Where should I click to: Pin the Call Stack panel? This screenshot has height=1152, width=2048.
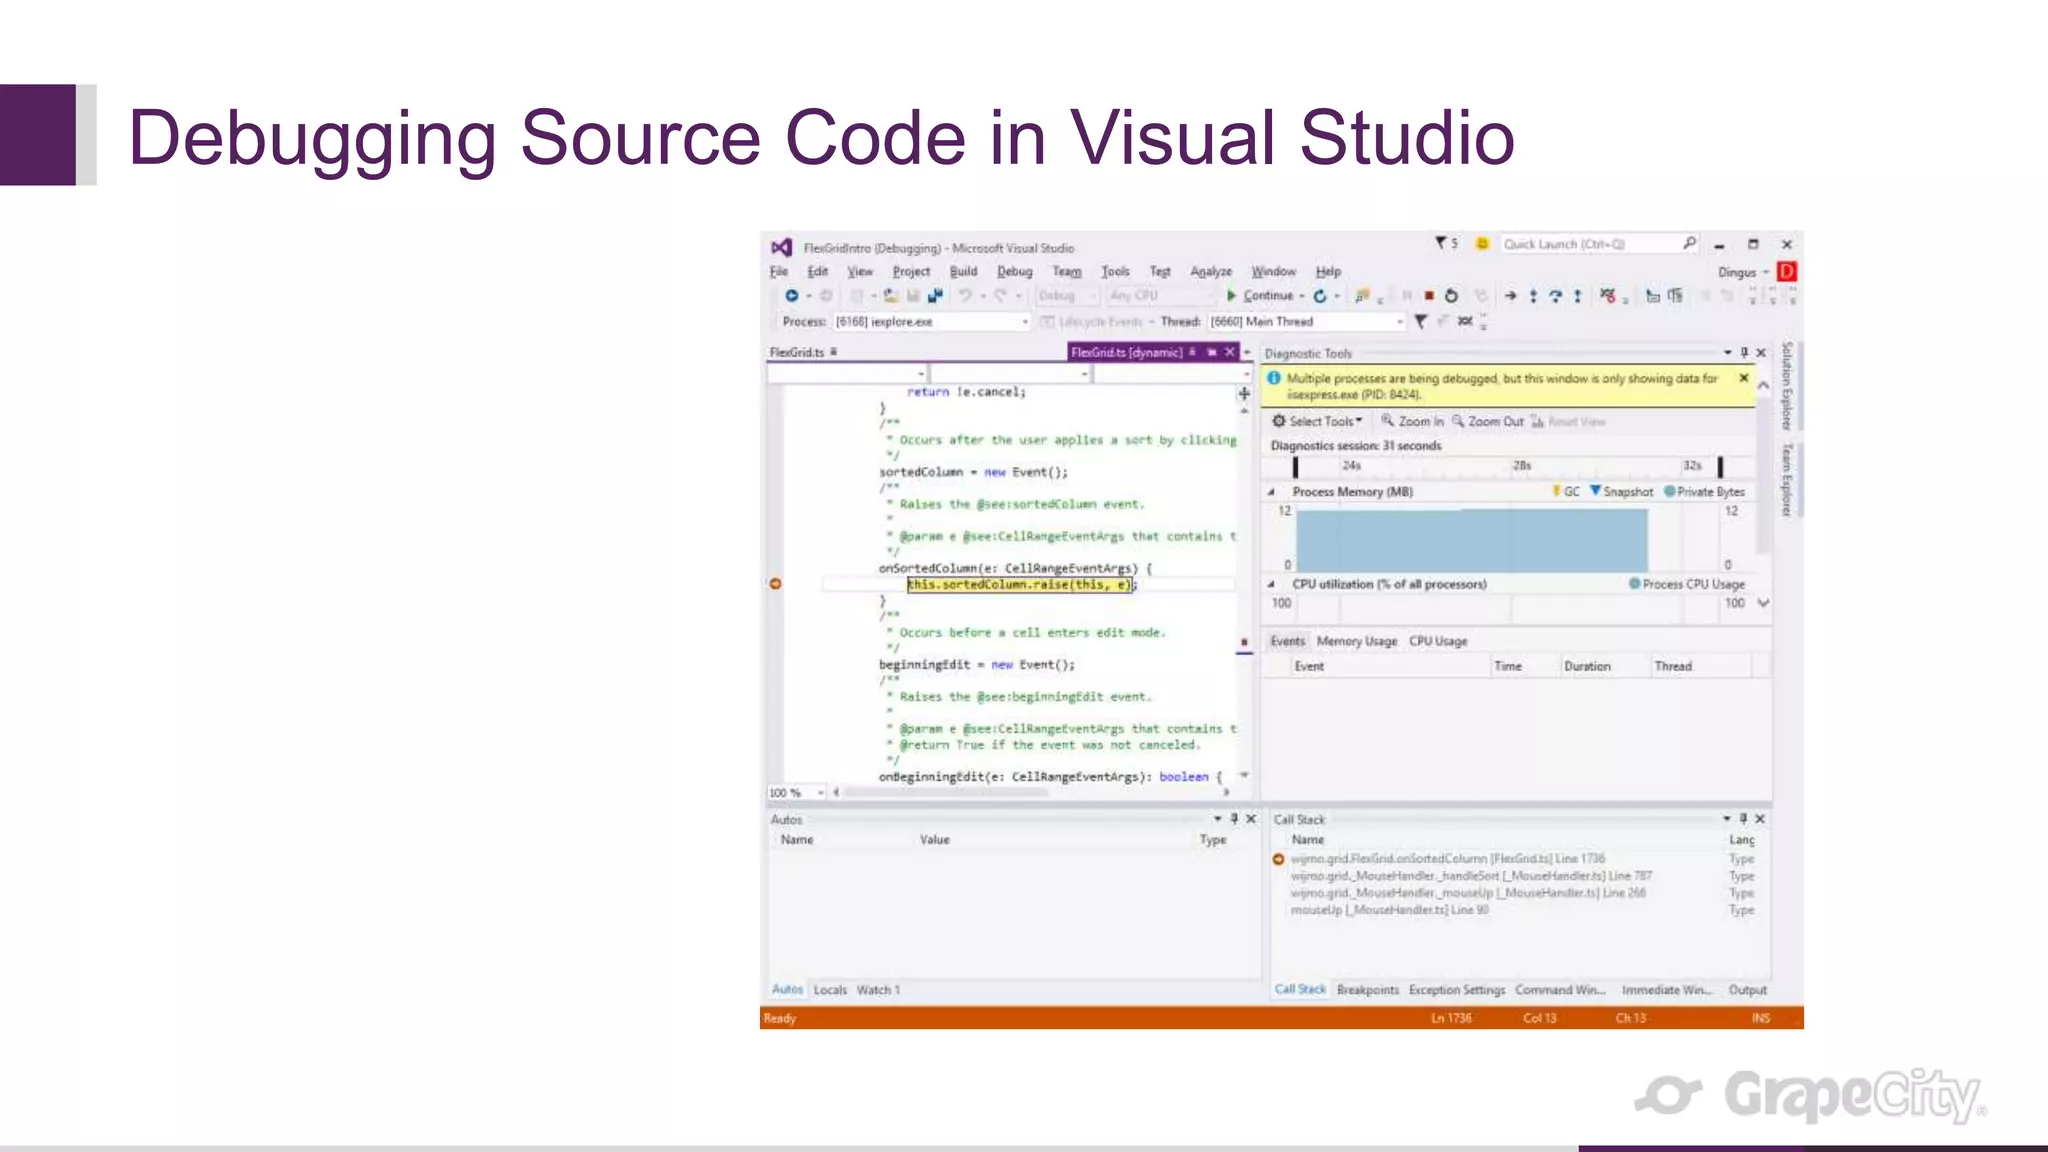click(1743, 818)
